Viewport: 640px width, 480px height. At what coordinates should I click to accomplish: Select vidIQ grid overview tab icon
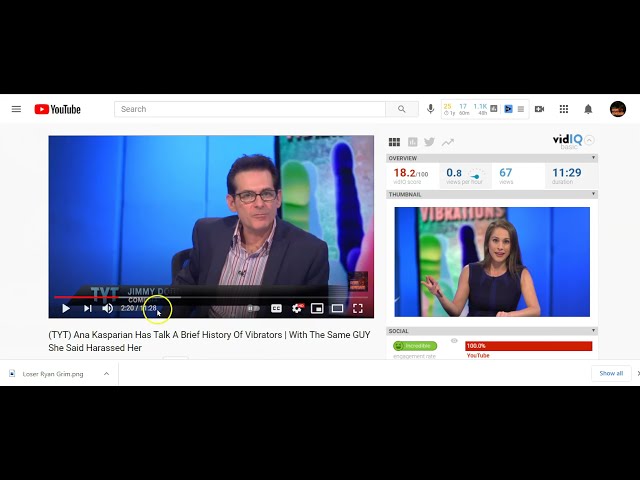click(x=394, y=142)
